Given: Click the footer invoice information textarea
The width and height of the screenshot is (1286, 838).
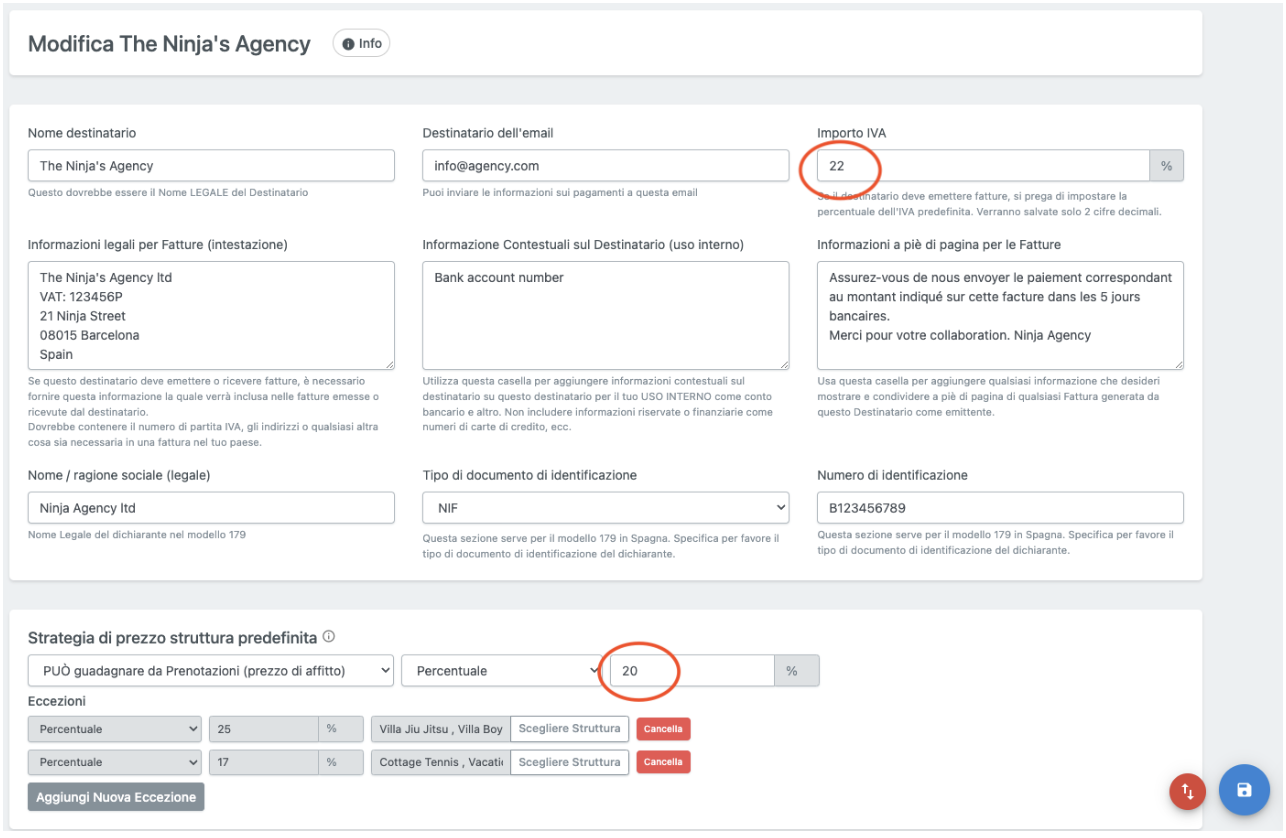Looking at the screenshot, I should 999,316.
